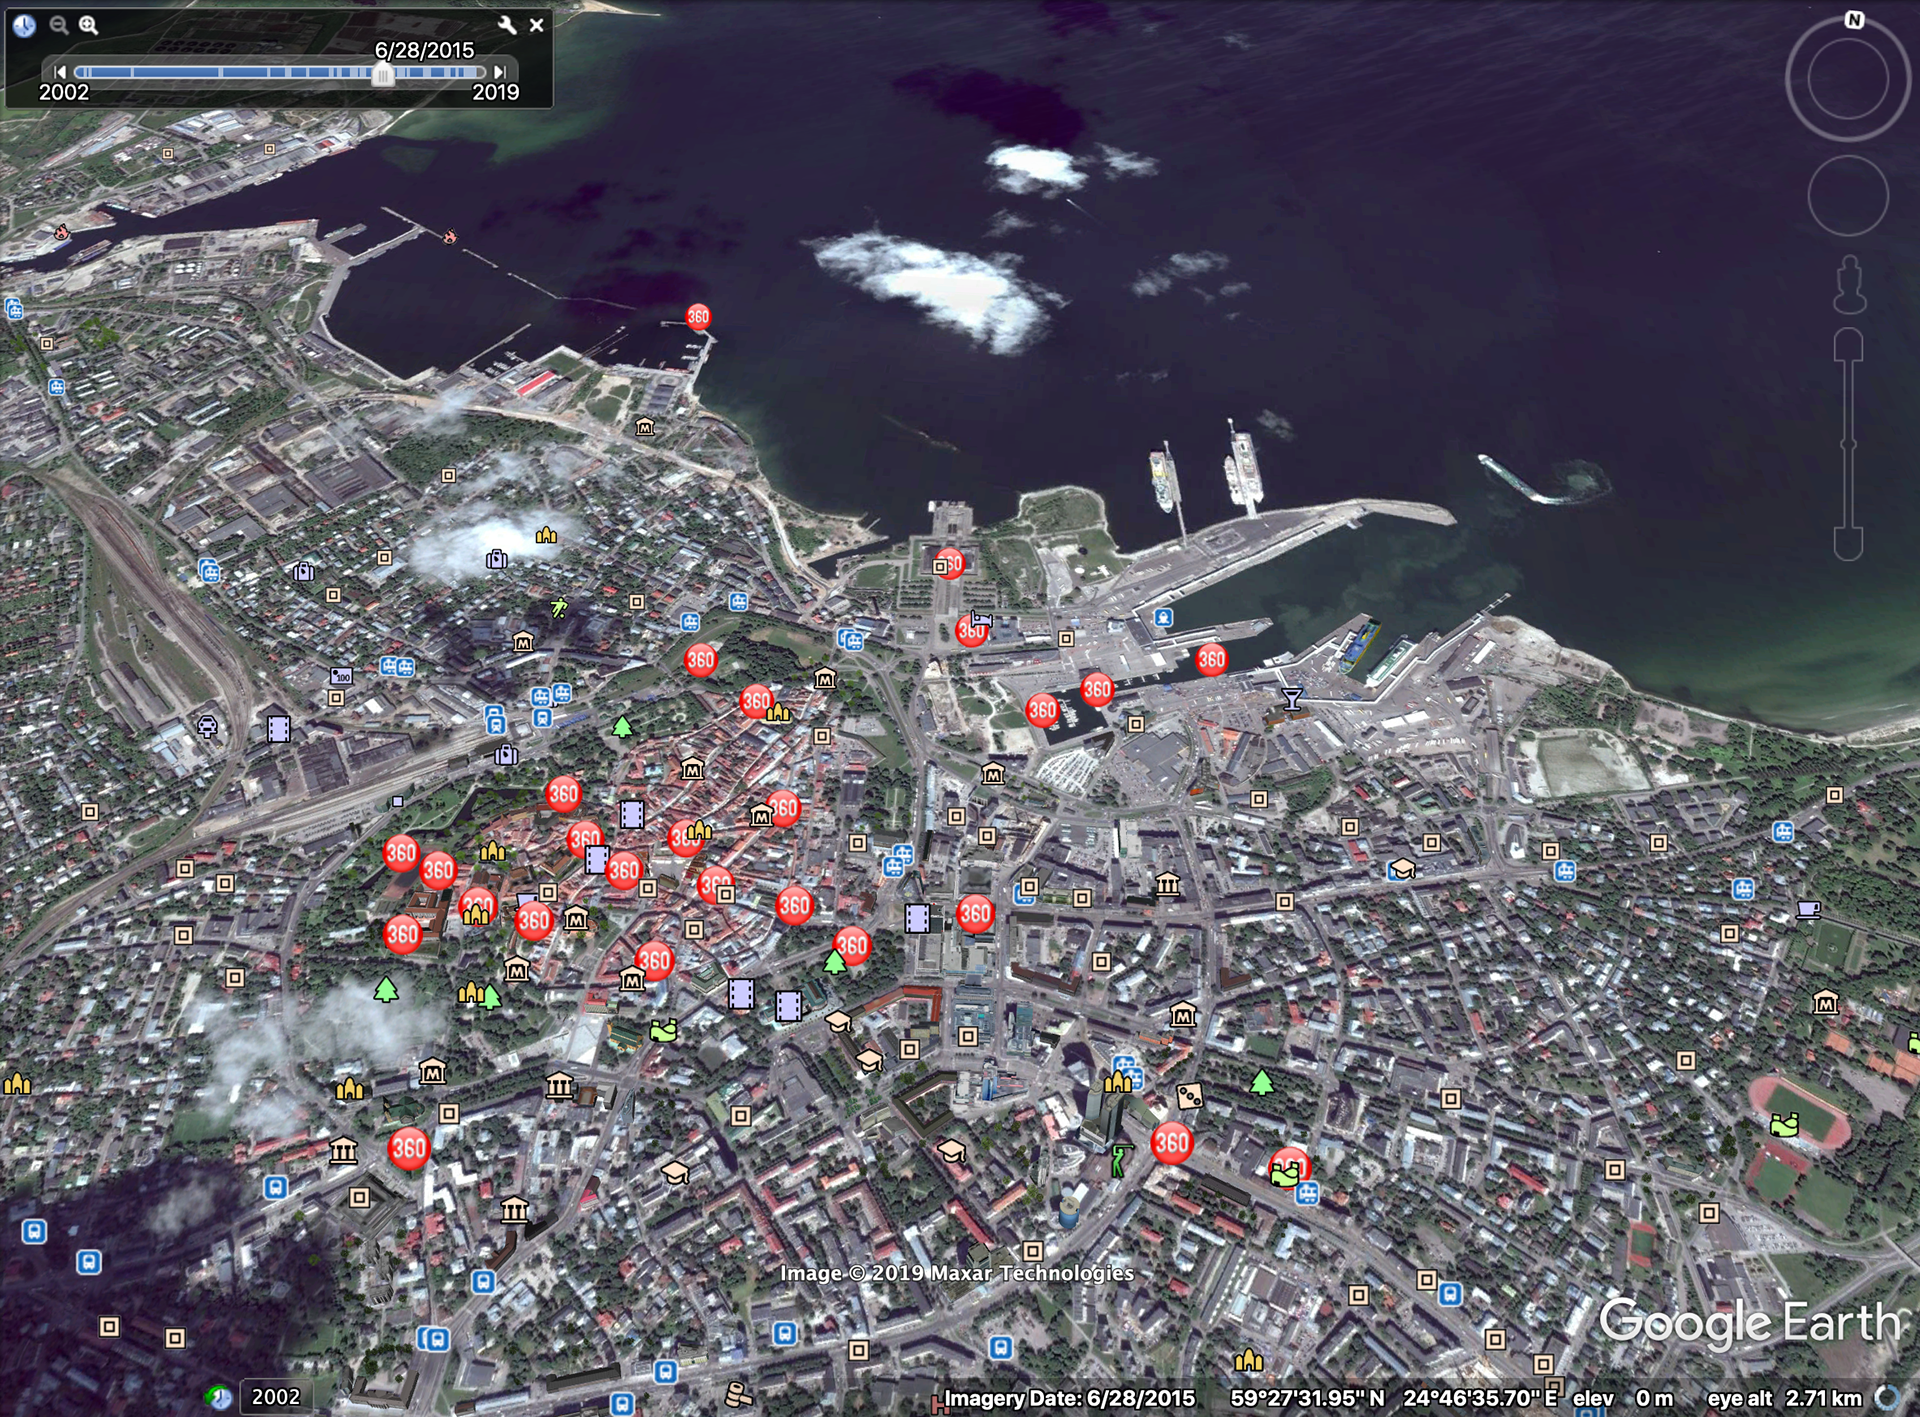The image size is (1920, 1417).
Task: Click the clock icon in time slider panel
Action: (24, 26)
